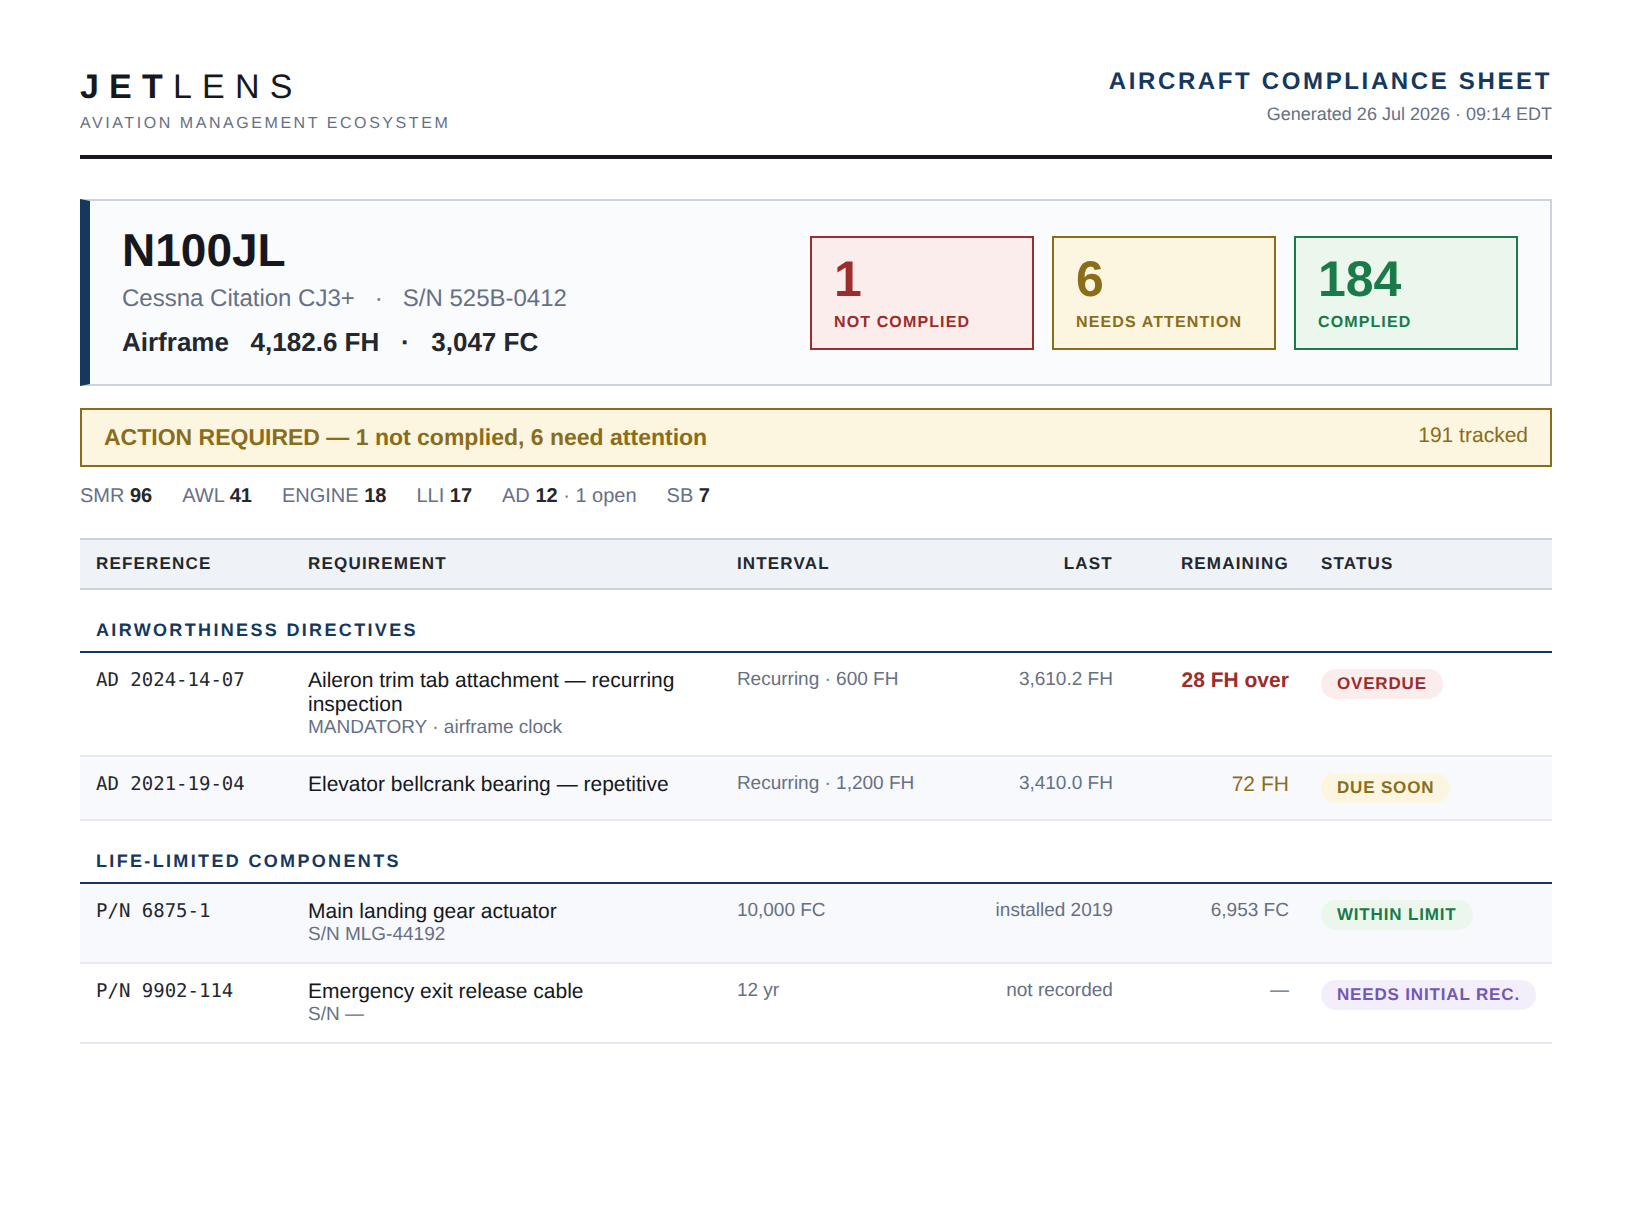Click the Interval column header
Screen dimensions: 1632x1224
click(783, 563)
